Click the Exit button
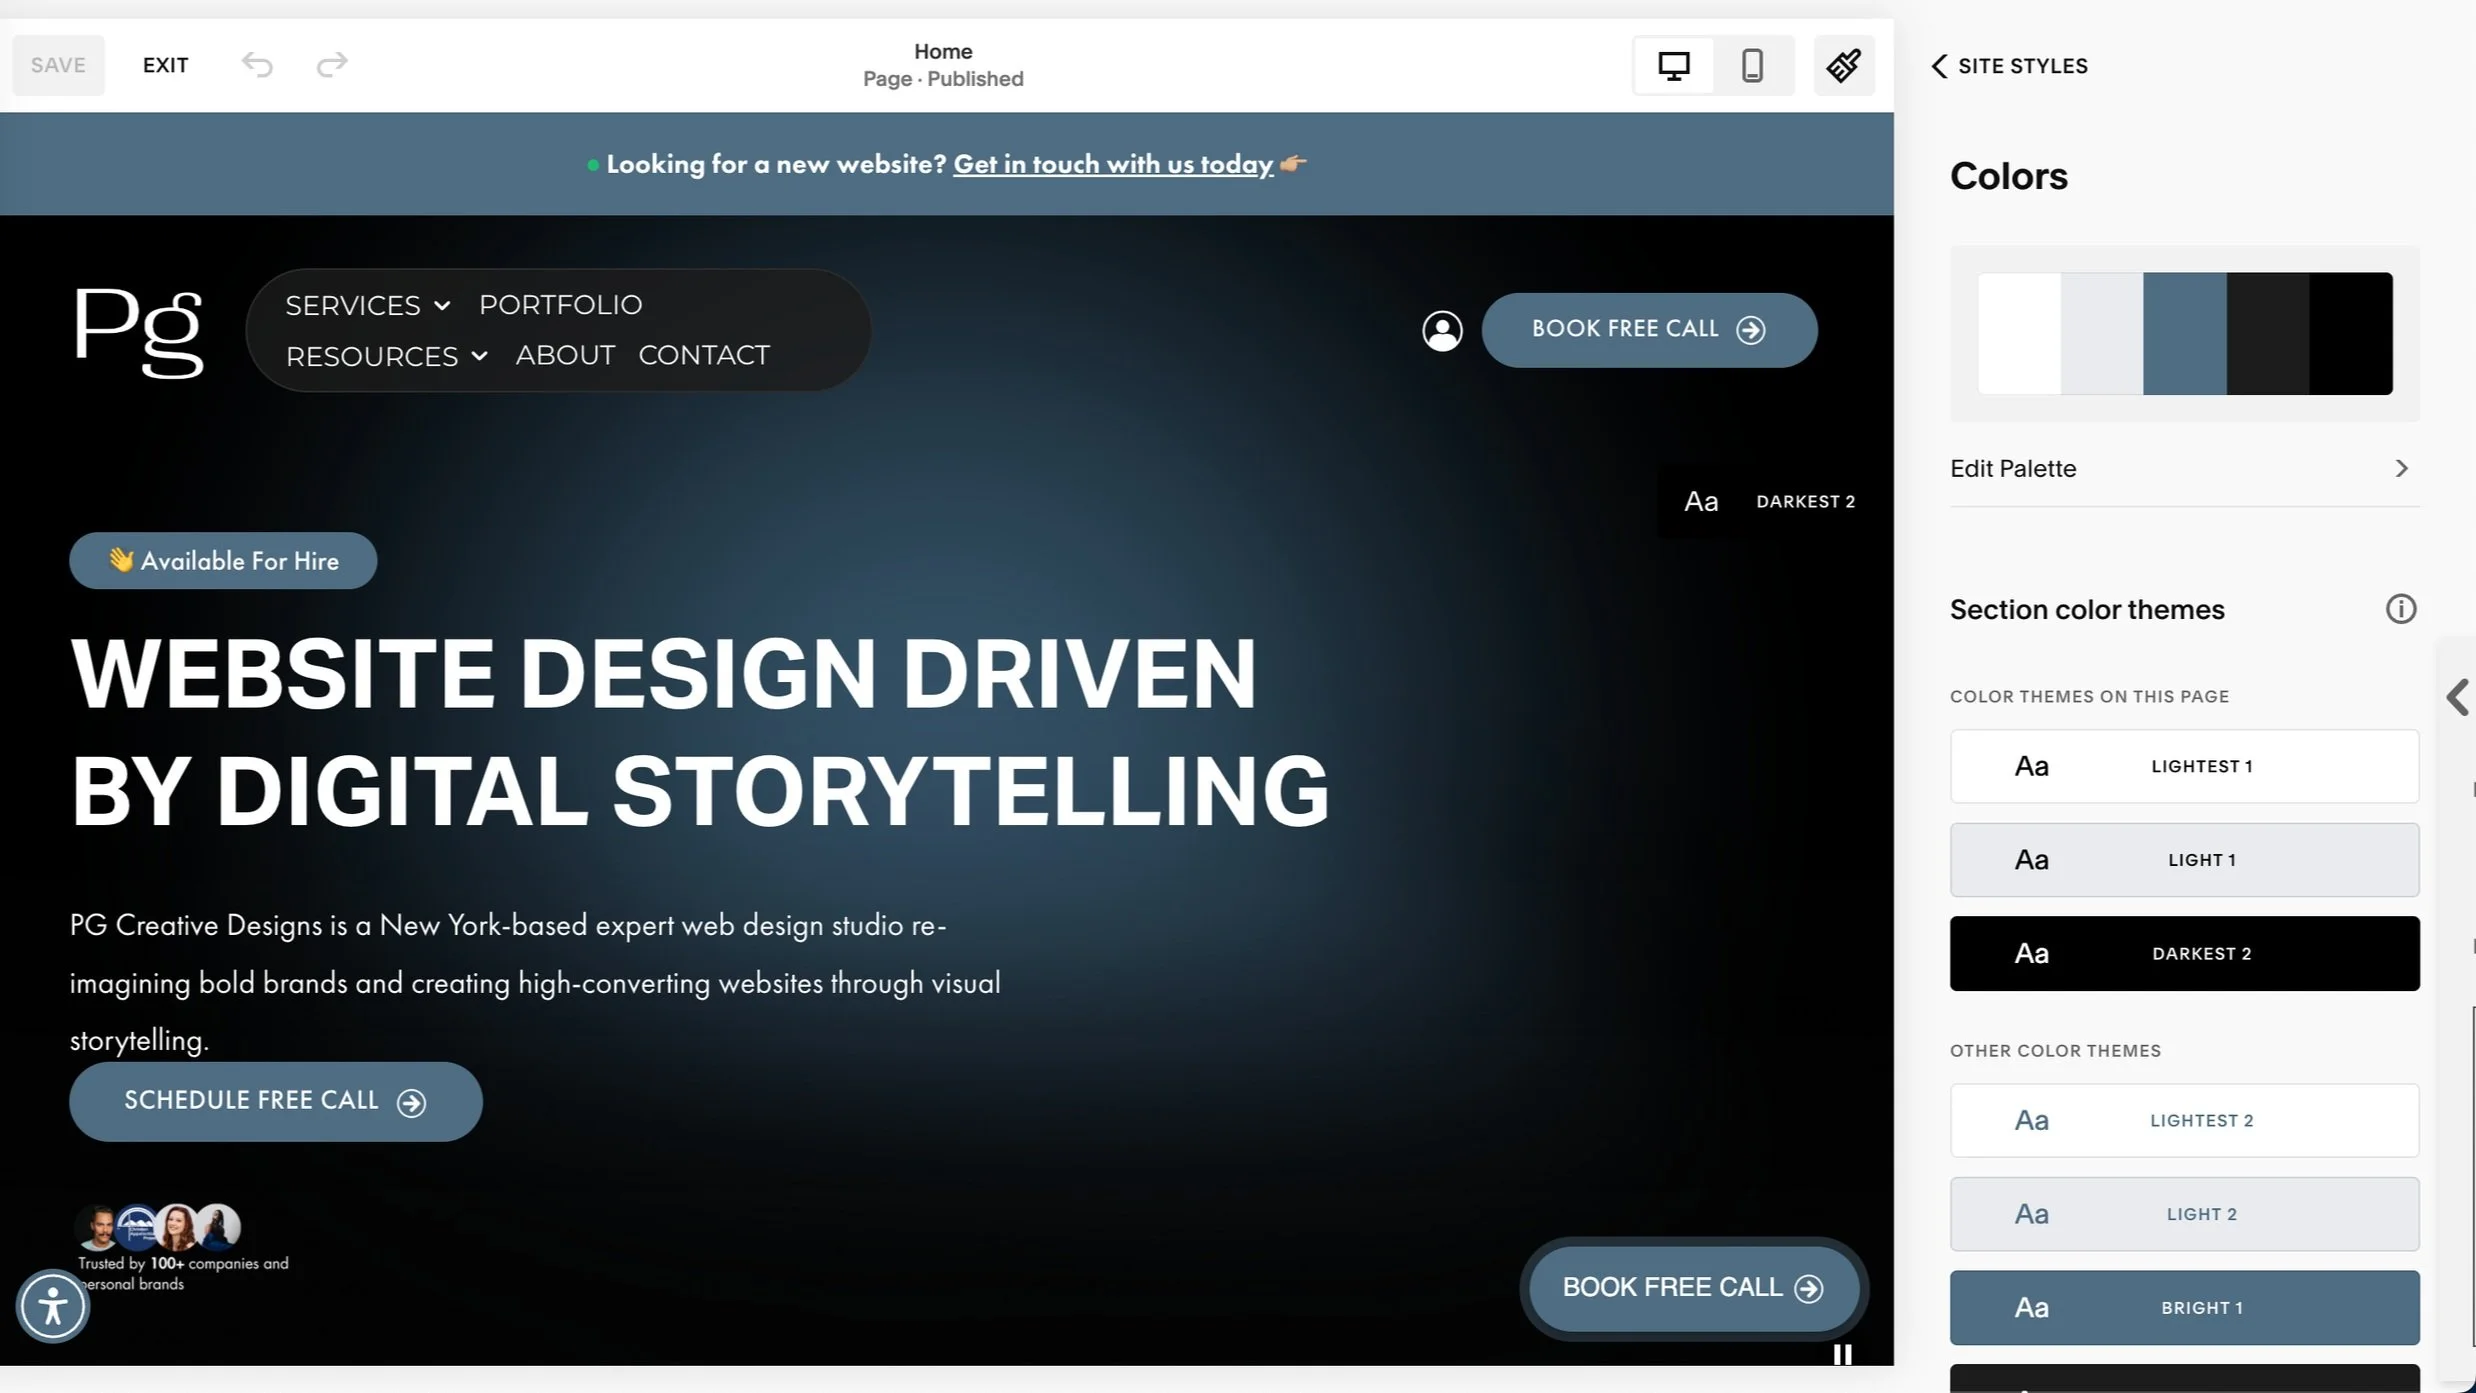Viewport: 2476px width, 1393px height. (165, 65)
